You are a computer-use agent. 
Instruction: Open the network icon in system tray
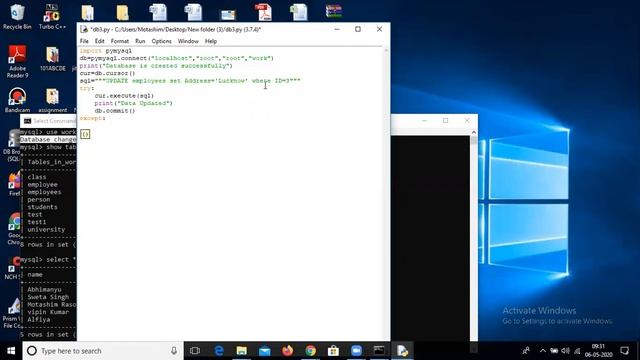pos(577,351)
